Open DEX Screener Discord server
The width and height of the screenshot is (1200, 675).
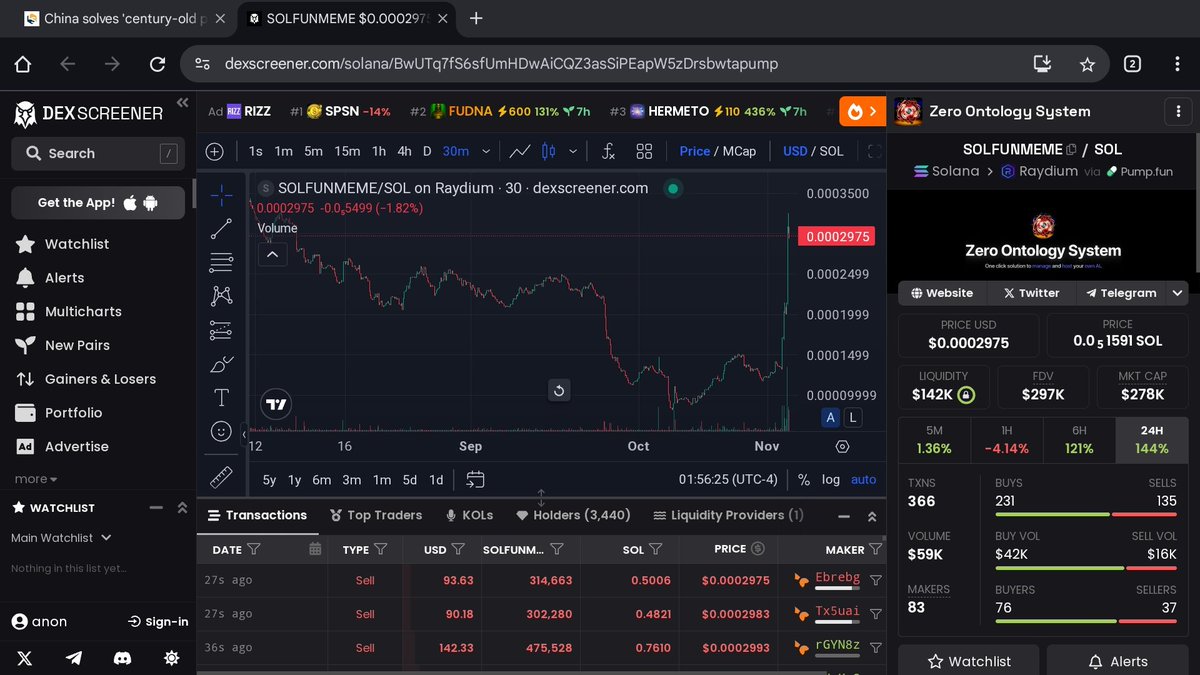tap(123, 657)
